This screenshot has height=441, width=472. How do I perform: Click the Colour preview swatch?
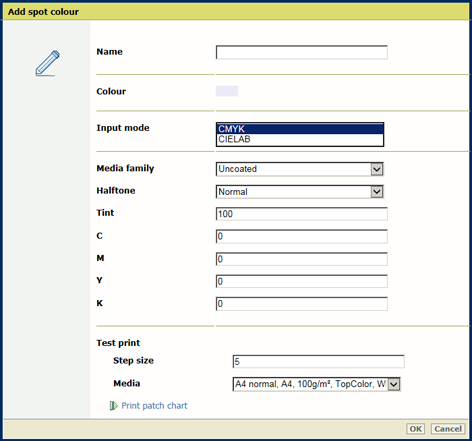[227, 91]
